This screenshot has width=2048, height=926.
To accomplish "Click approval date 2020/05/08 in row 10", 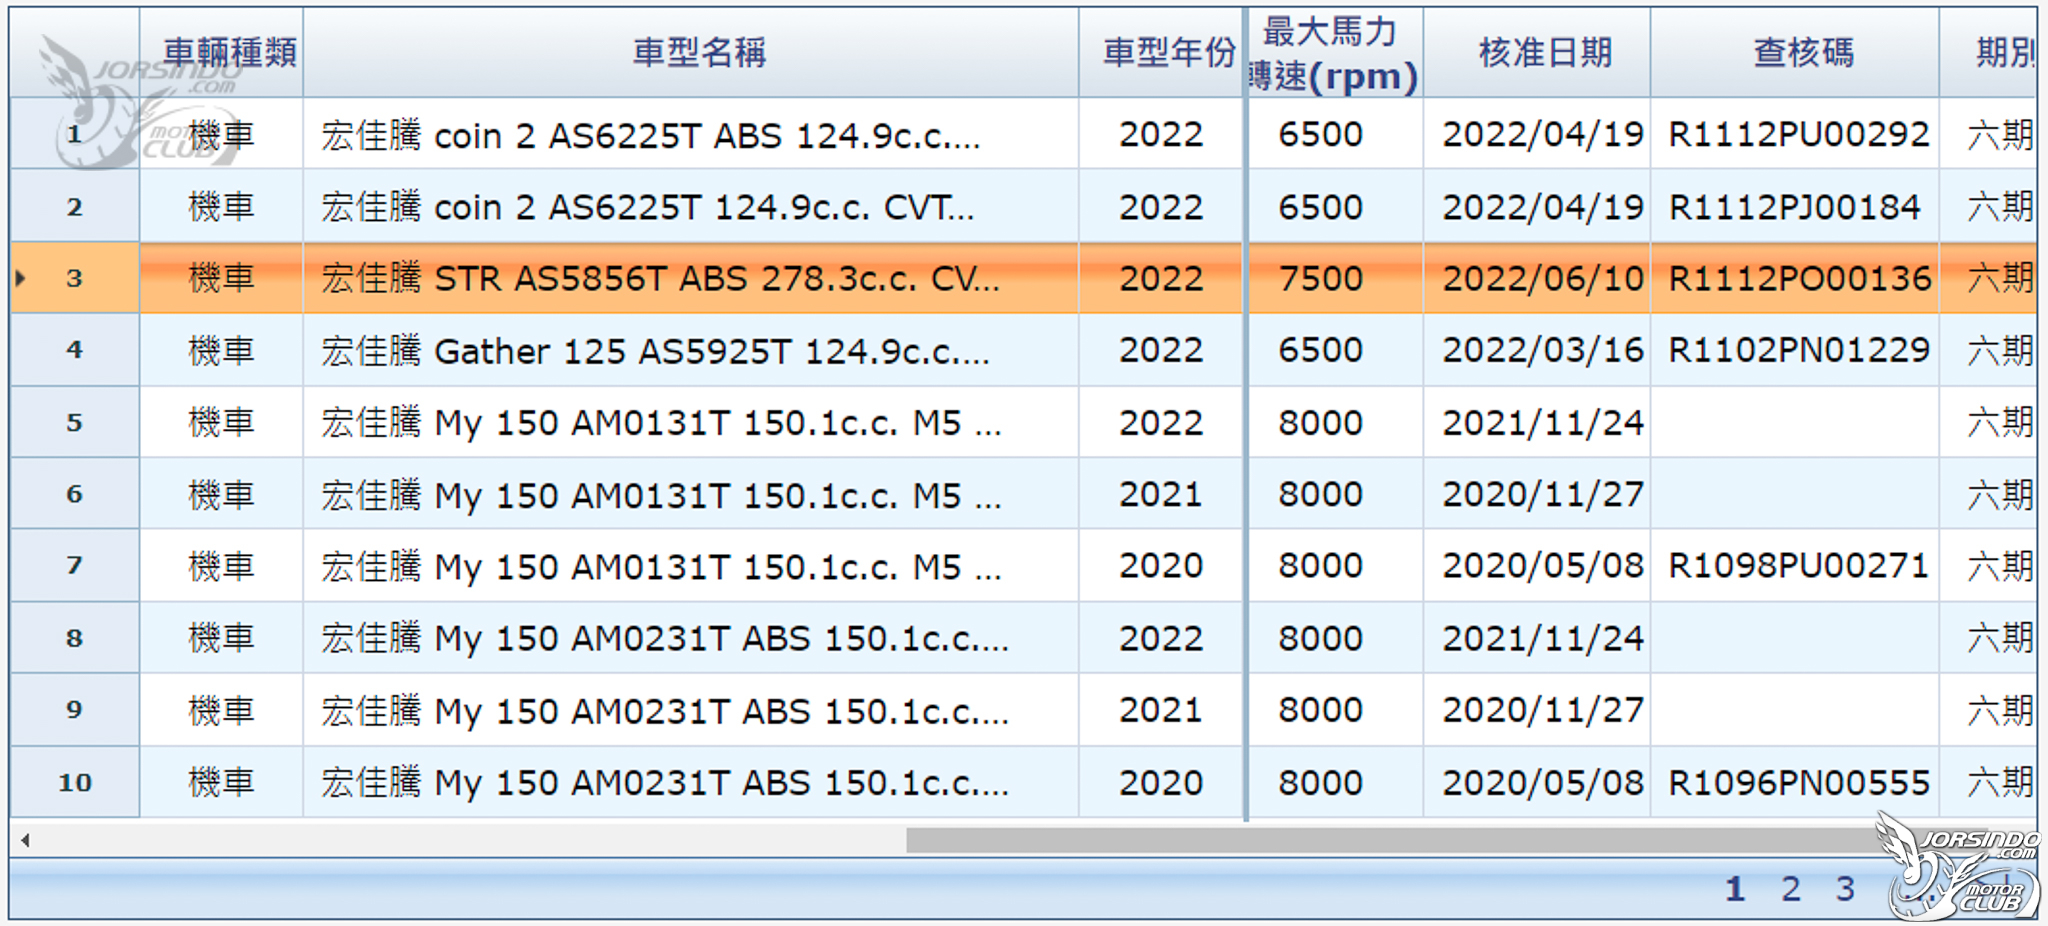I will tap(1543, 783).
